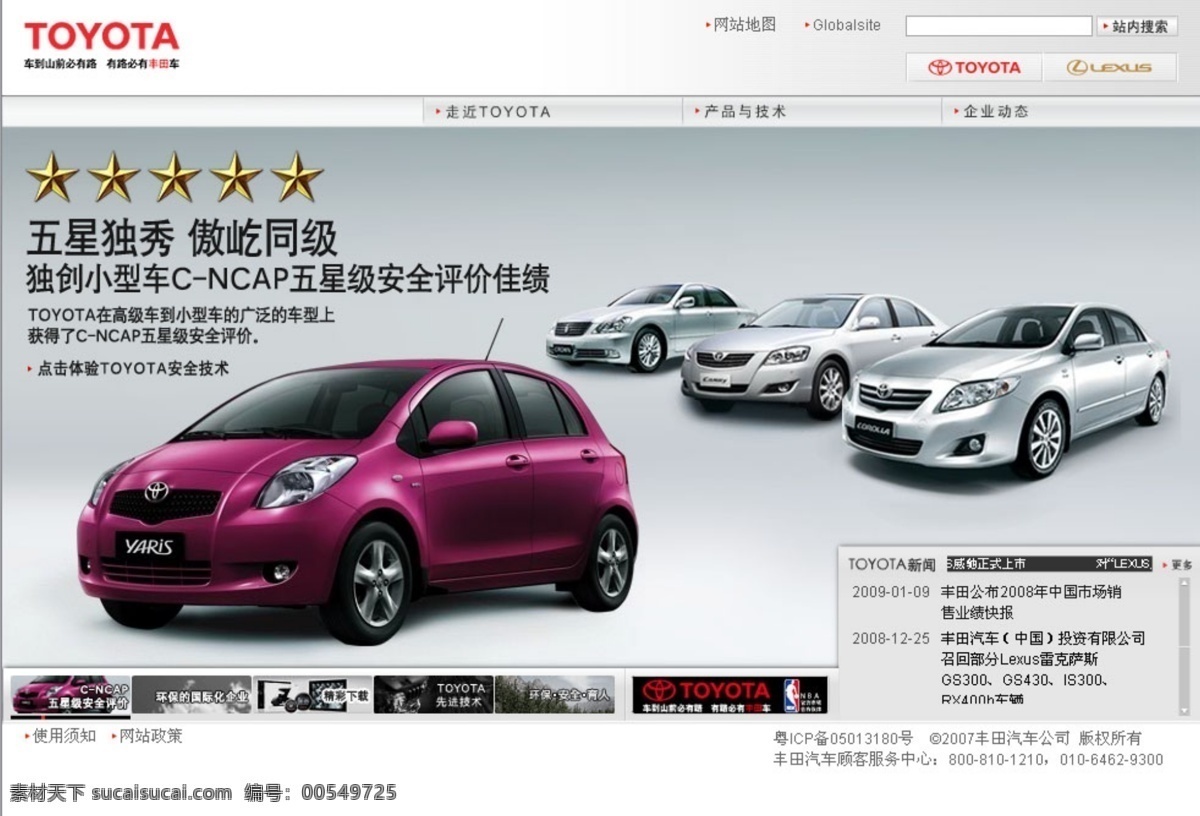Click 独创小型车C-NCAP五星级安全评价佳绩 headline
Viewport: 1200px width, 816px height.
(x=288, y=278)
